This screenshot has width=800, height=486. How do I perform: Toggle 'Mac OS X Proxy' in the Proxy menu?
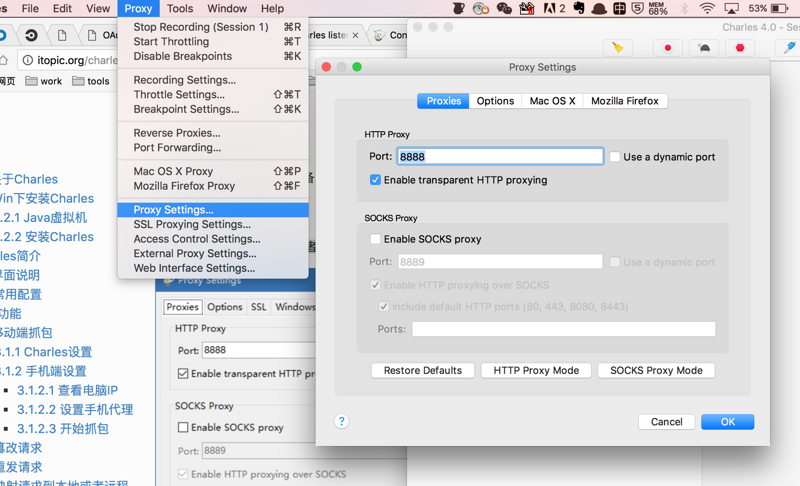213,171
